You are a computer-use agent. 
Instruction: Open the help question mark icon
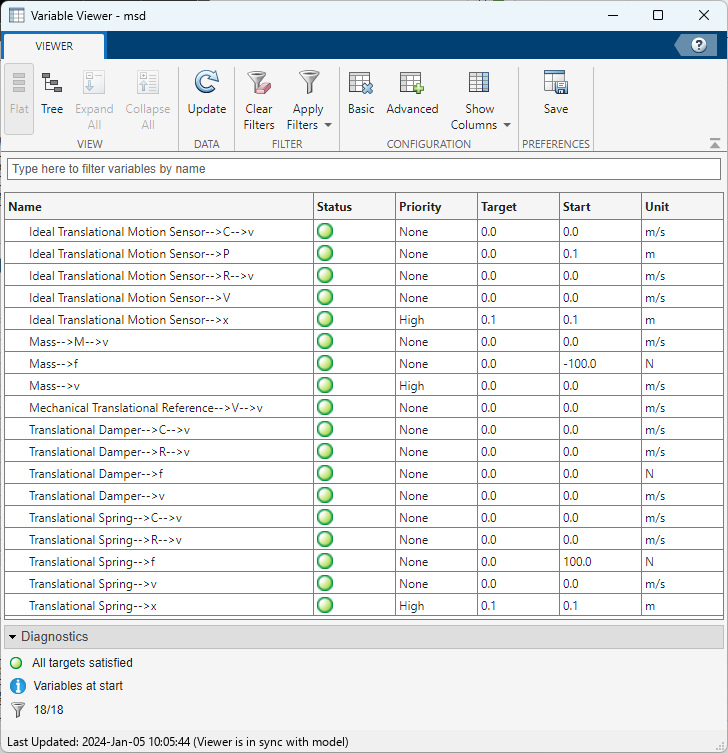click(x=698, y=45)
